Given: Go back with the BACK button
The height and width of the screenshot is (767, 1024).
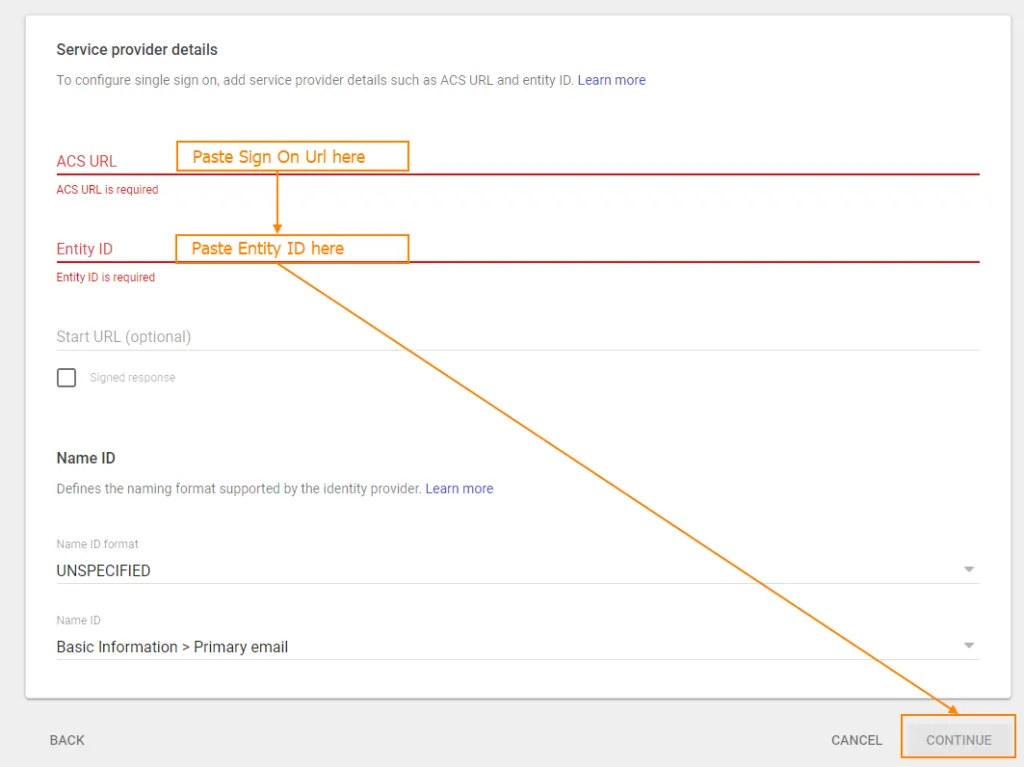Looking at the screenshot, I should [x=67, y=740].
